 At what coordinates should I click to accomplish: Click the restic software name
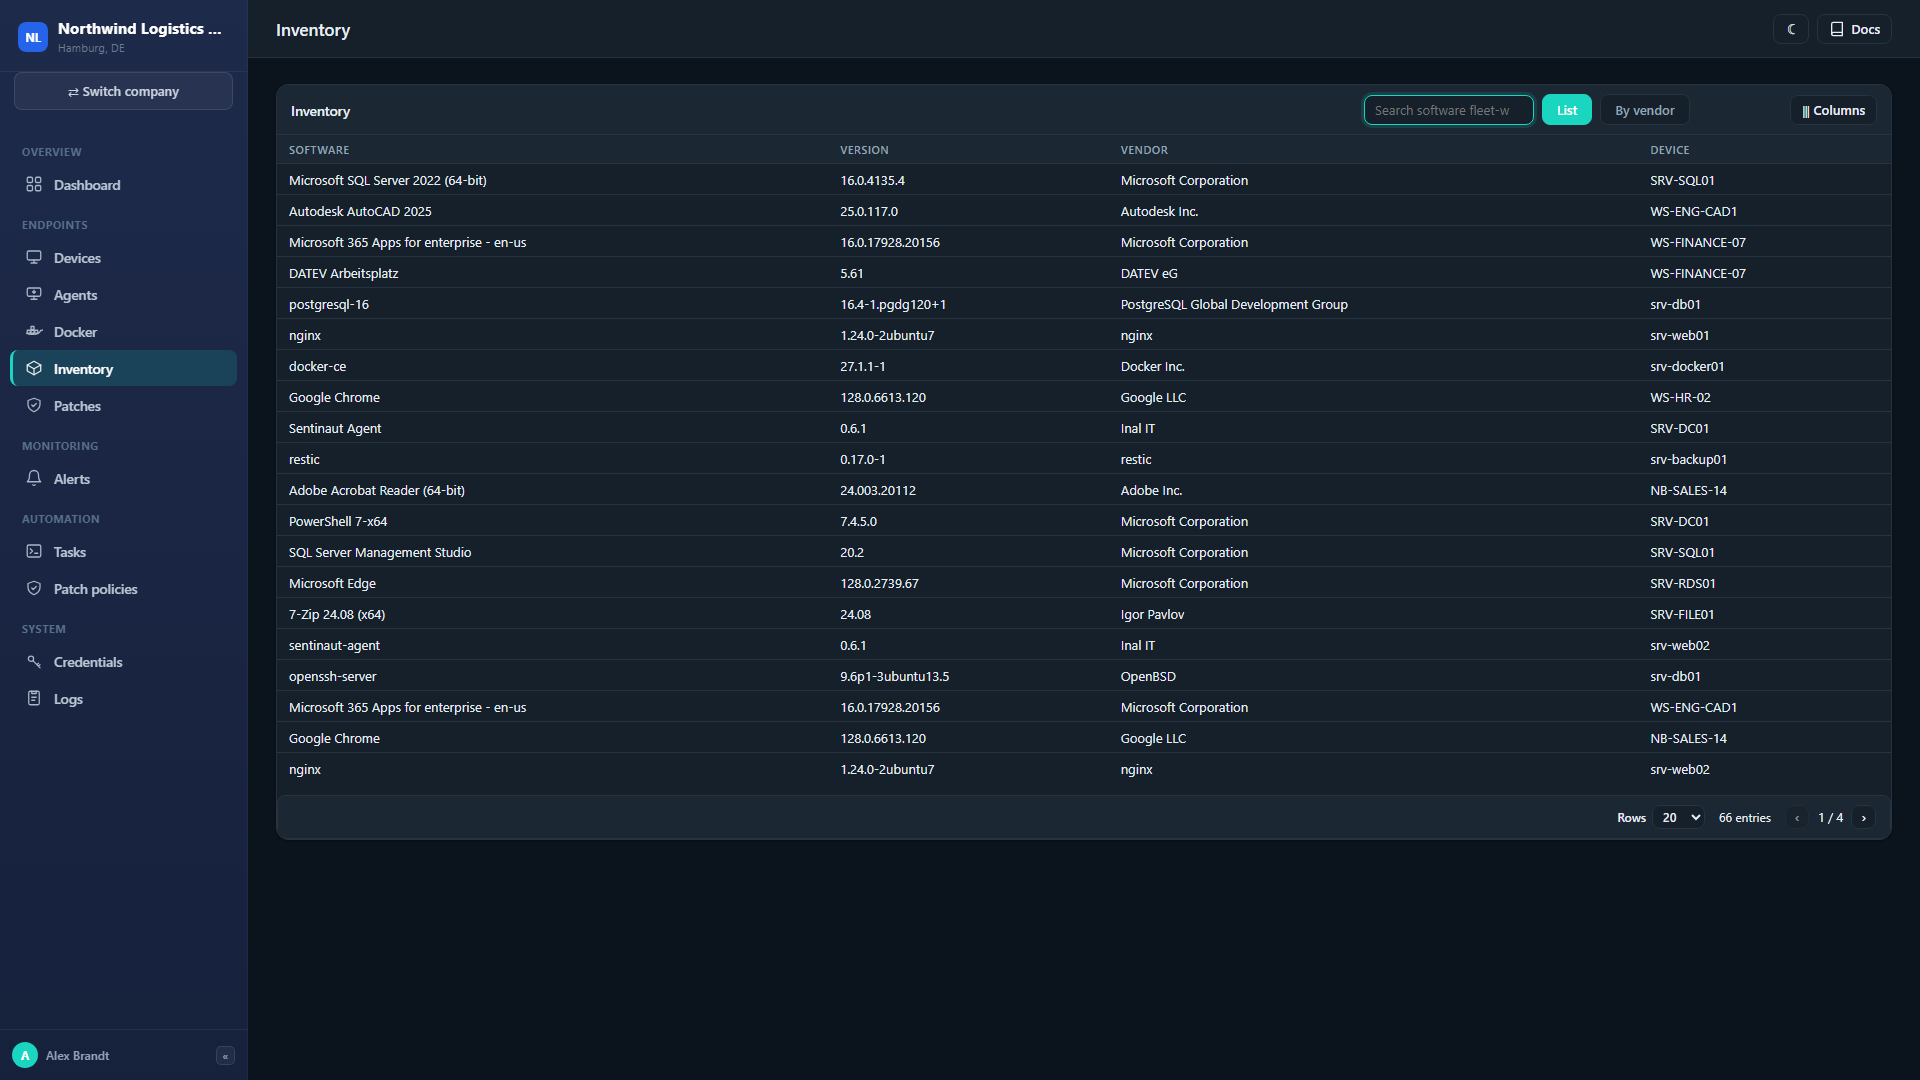pyautogui.click(x=304, y=459)
